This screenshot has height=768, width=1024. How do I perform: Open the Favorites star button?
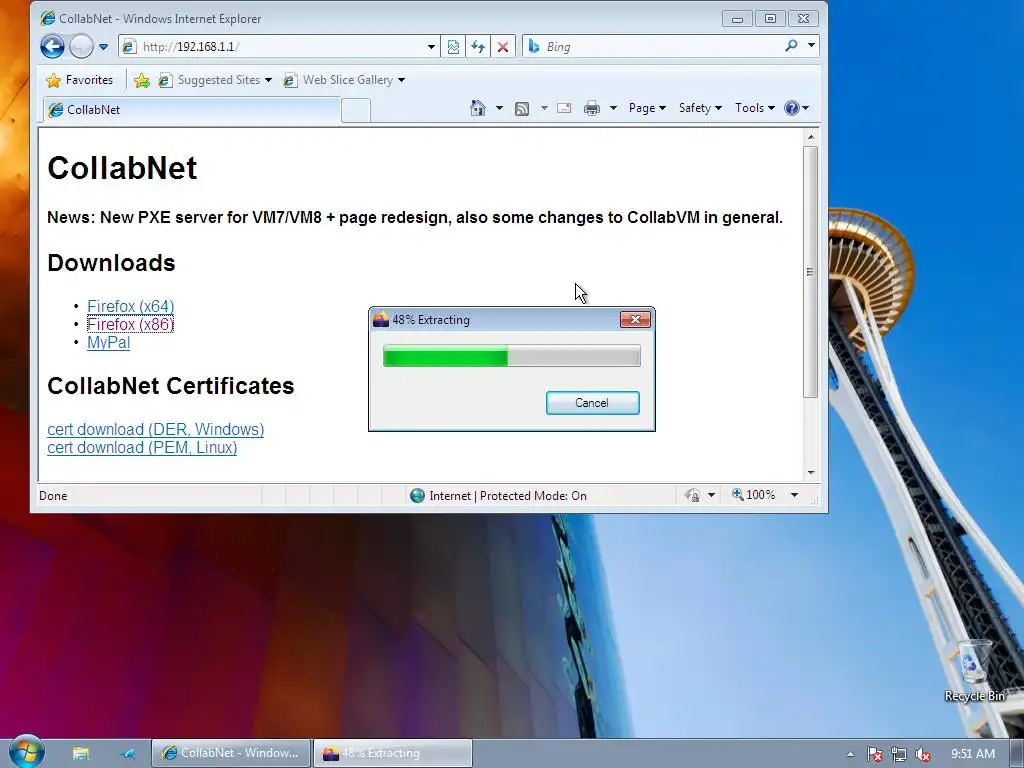80,80
